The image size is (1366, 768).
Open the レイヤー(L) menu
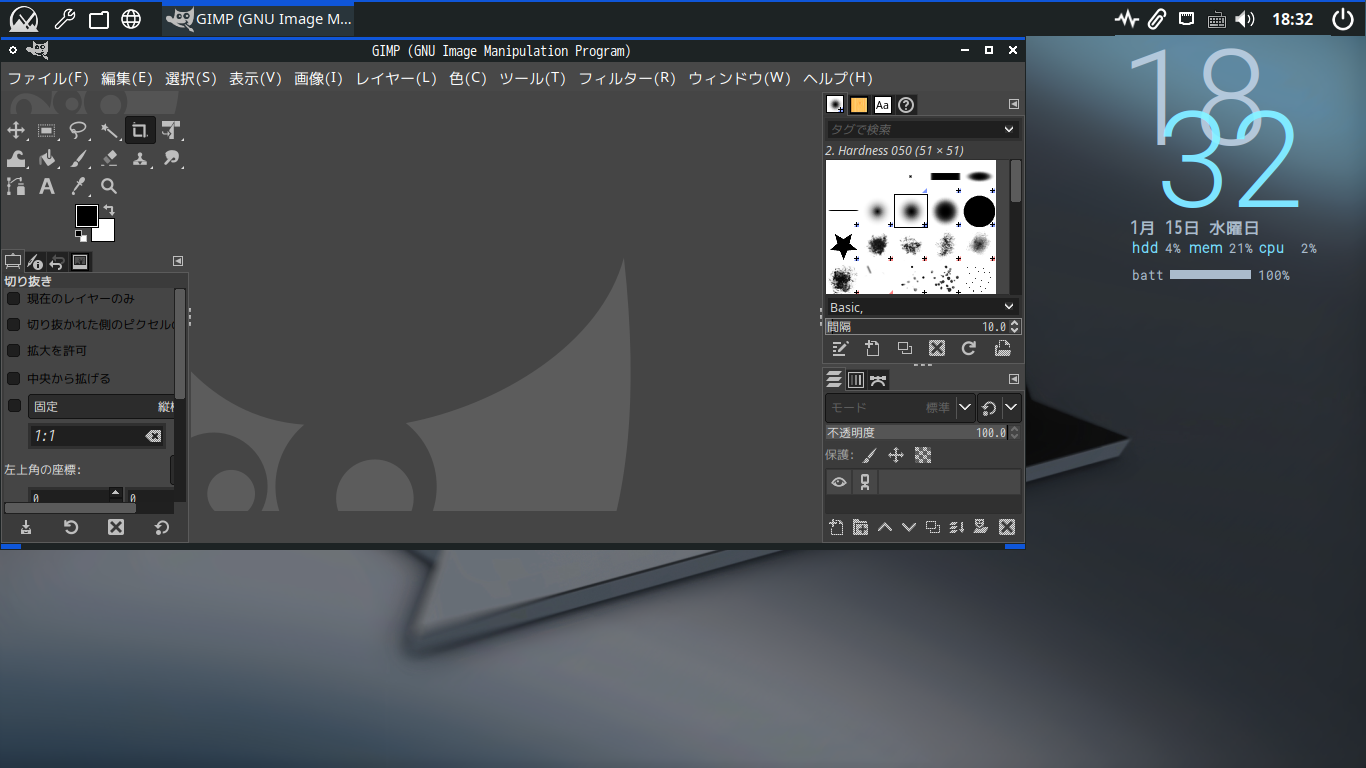point(396,78)
